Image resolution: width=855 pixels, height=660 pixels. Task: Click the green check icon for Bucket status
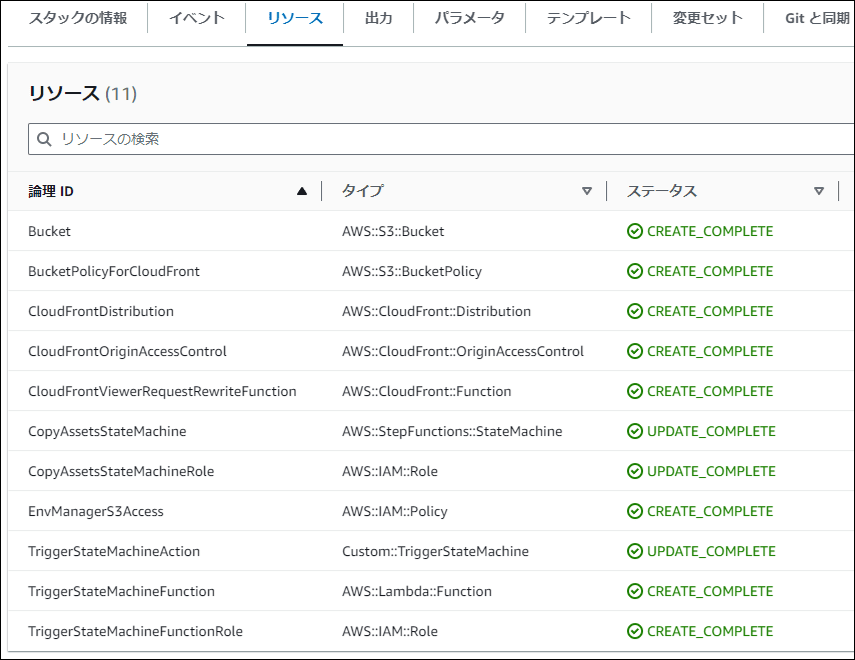coord(635,231)
